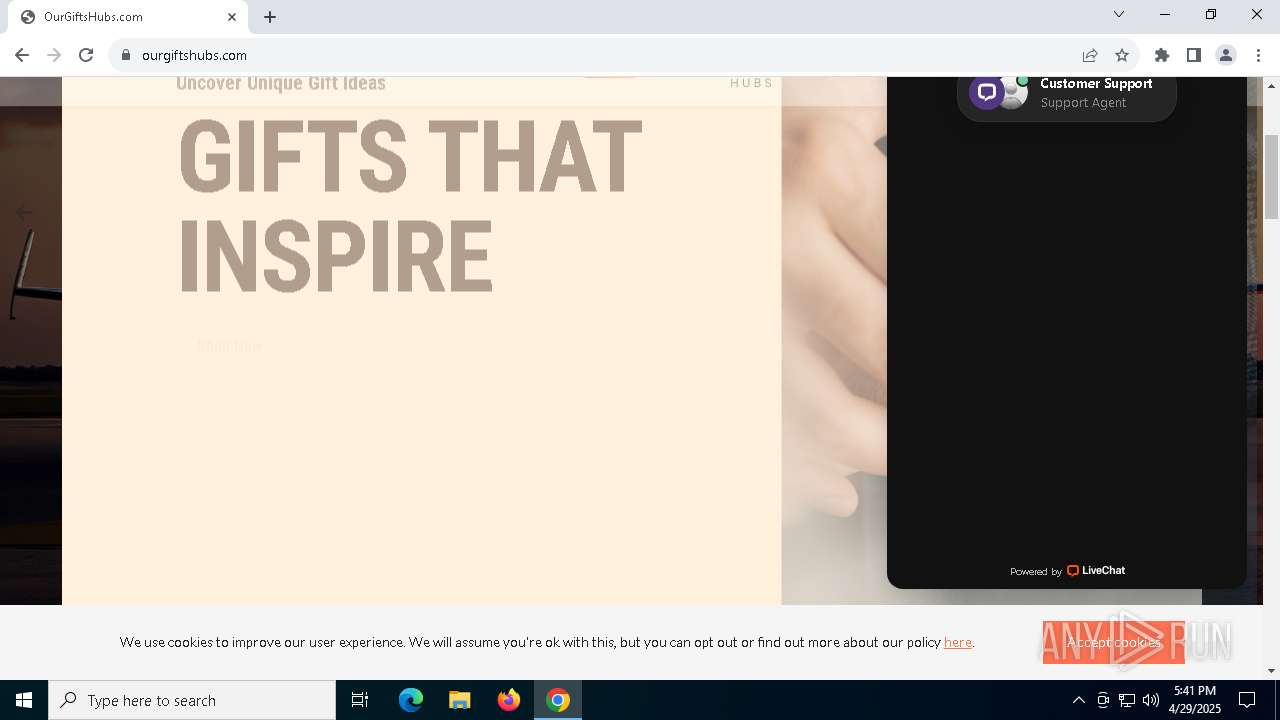The width and height of the screenshot is (1280, 720).
Task: Show hidden system tray icons
Action: (x=1078, y=700)
